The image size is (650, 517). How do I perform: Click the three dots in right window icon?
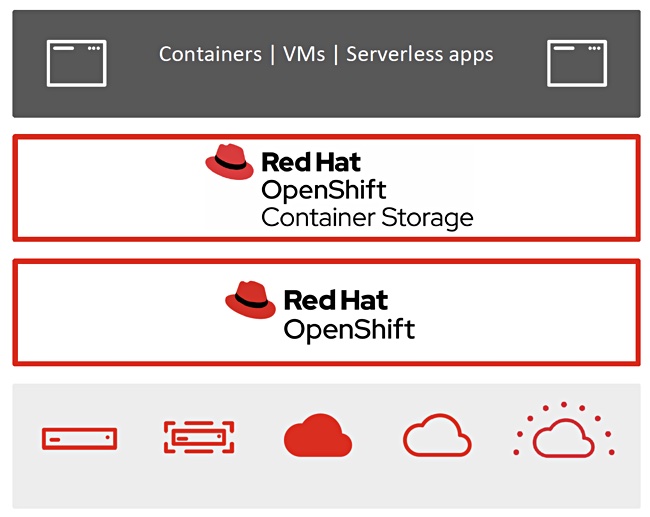[594, 48]
